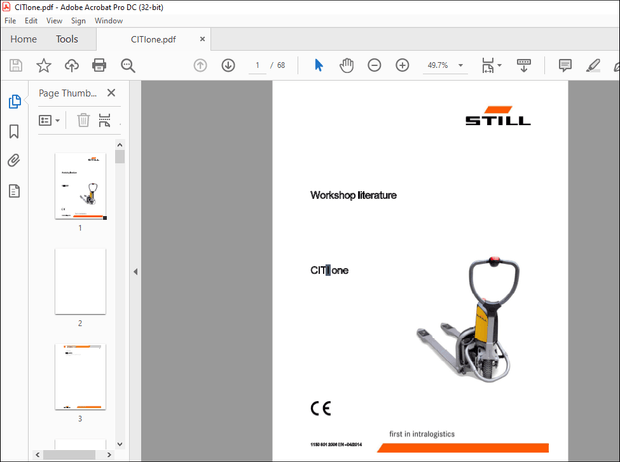620x462 pixels.
Task: Delete selected page with trash icon
Action: 83,120
